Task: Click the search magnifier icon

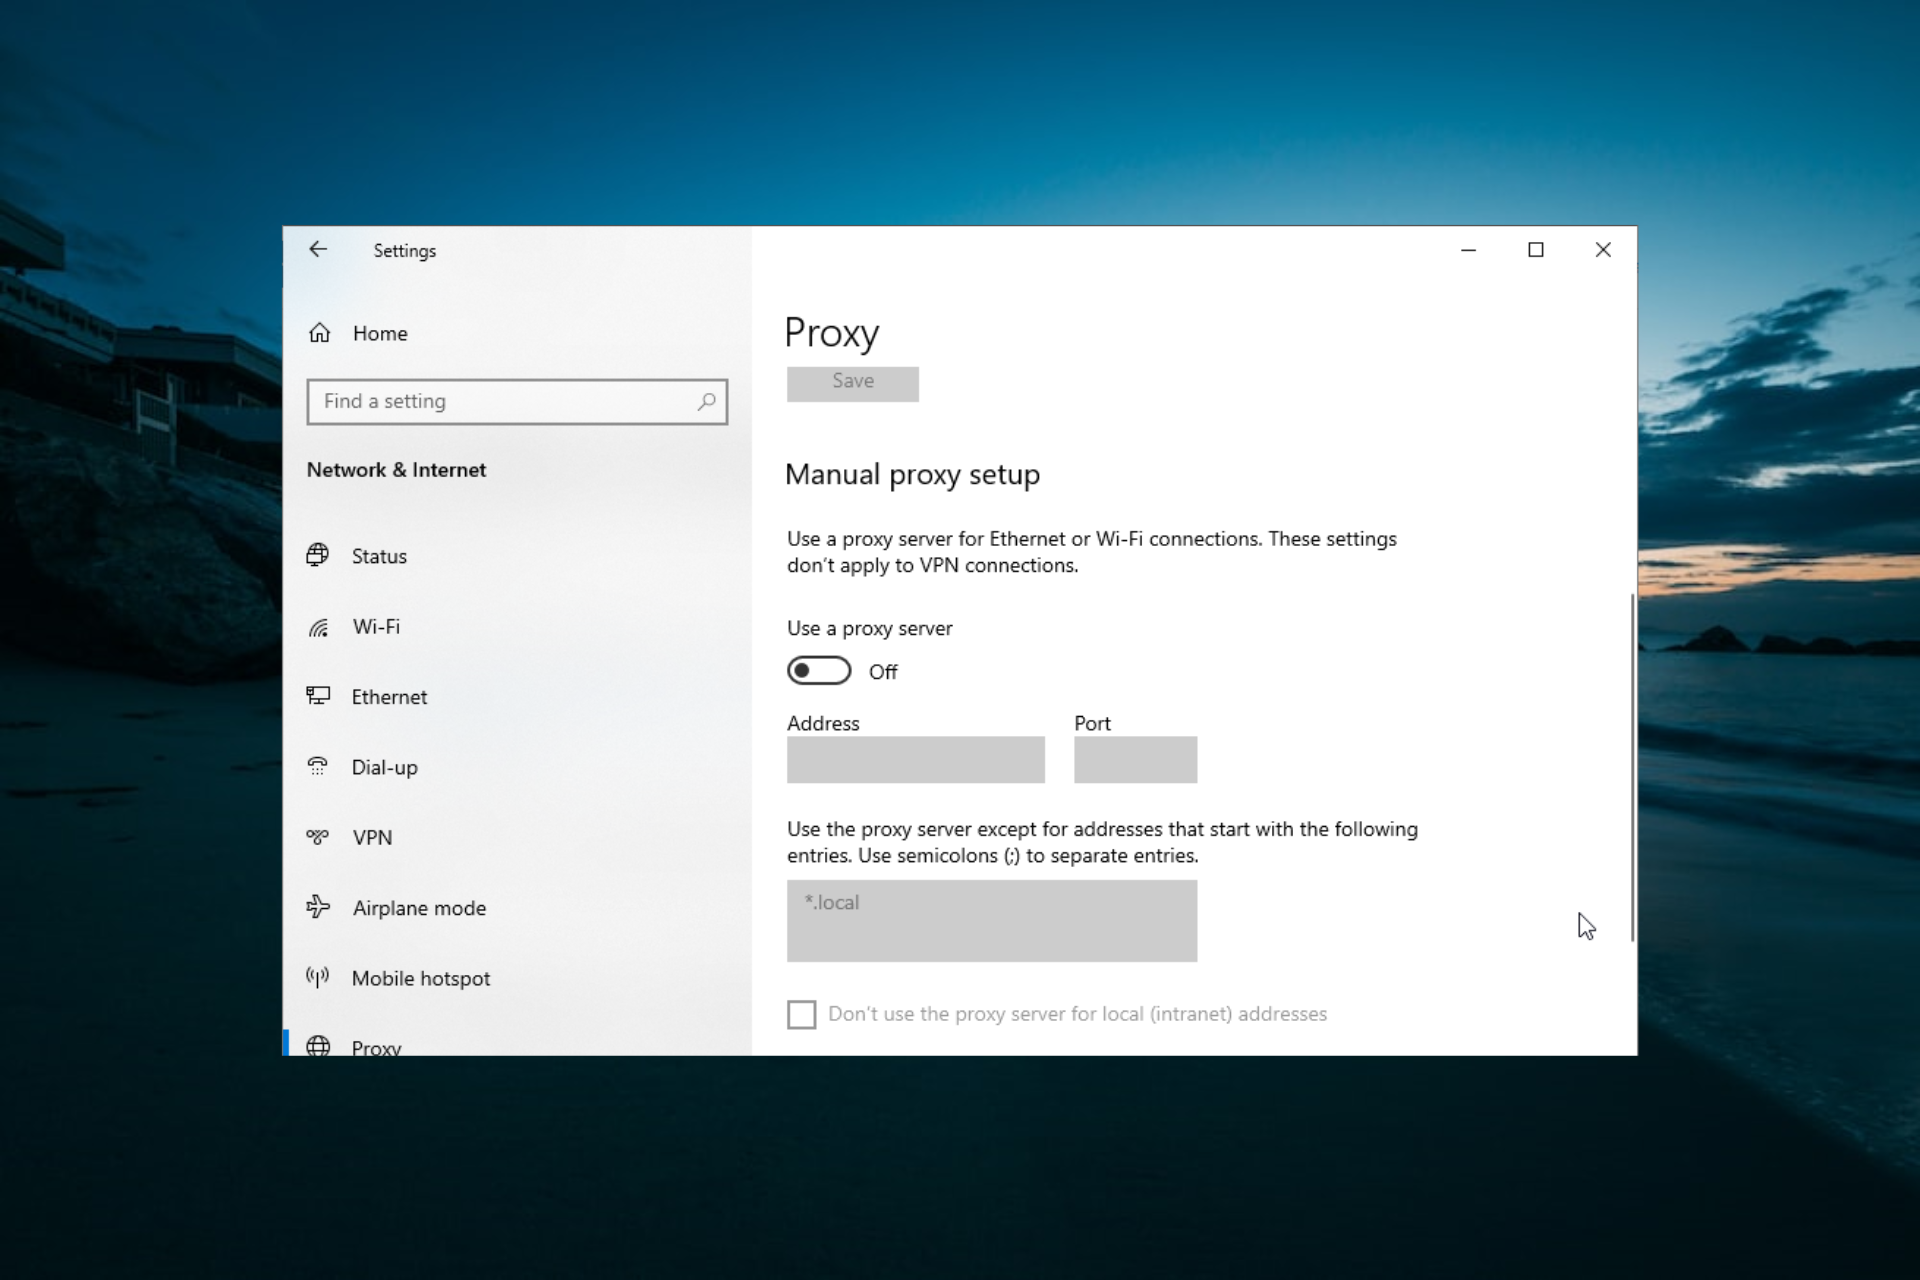Action: [x=706, y=401]
